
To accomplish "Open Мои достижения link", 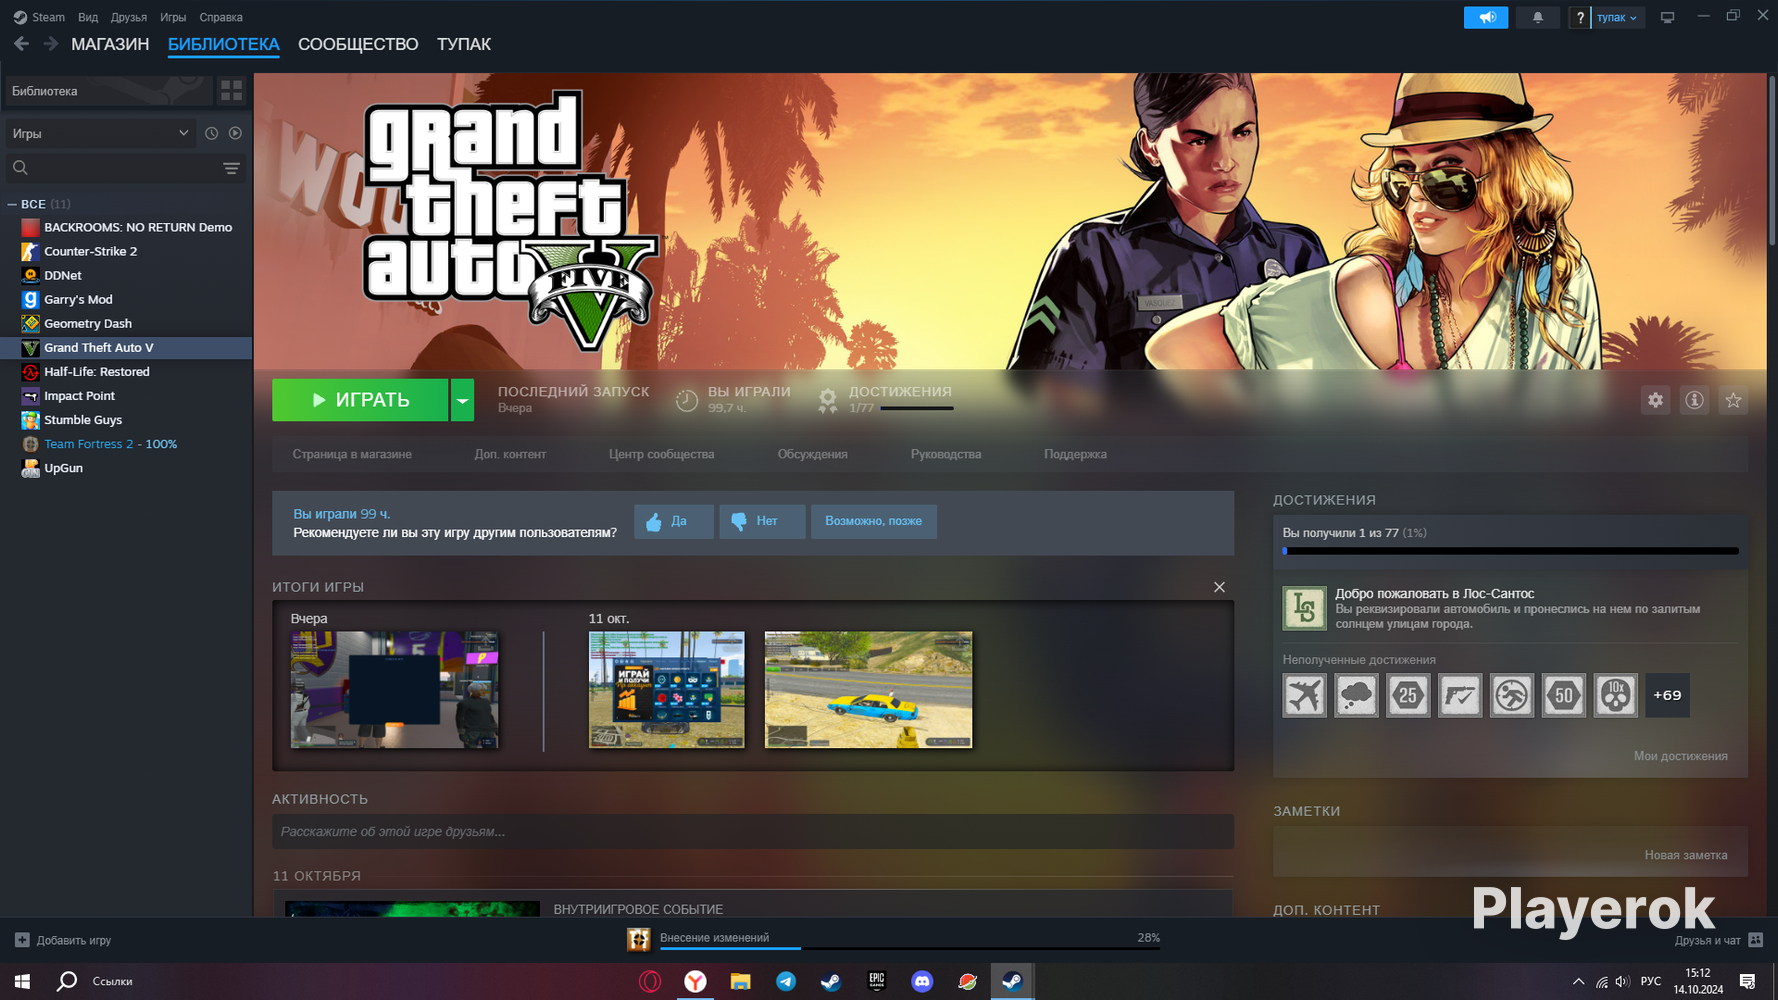I will pos(1681,756).
